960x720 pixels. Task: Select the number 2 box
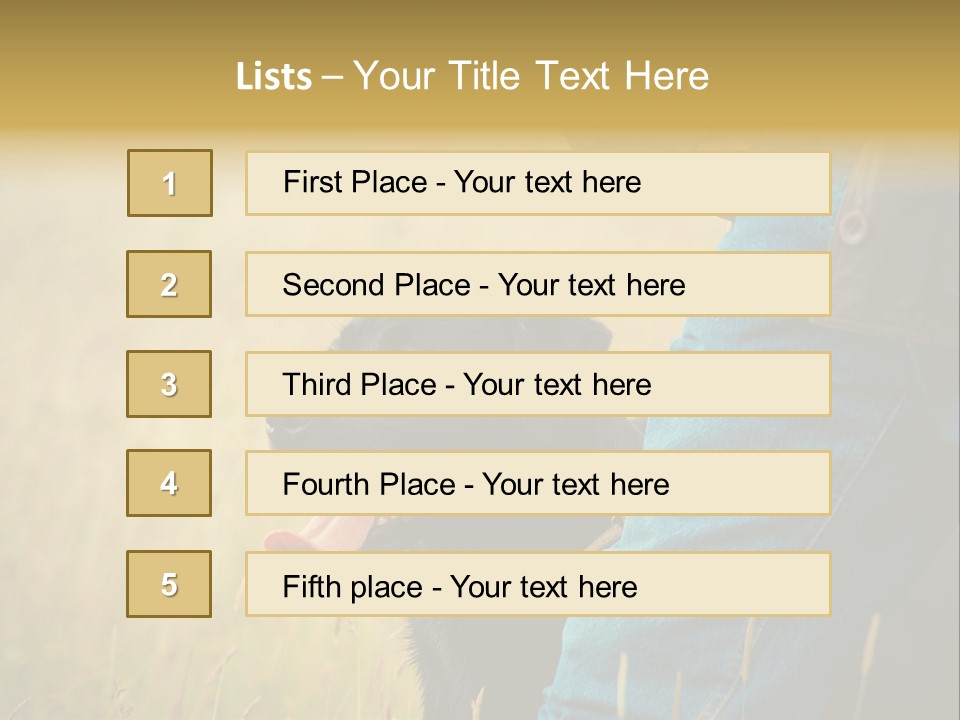click(x=169, y=284)
